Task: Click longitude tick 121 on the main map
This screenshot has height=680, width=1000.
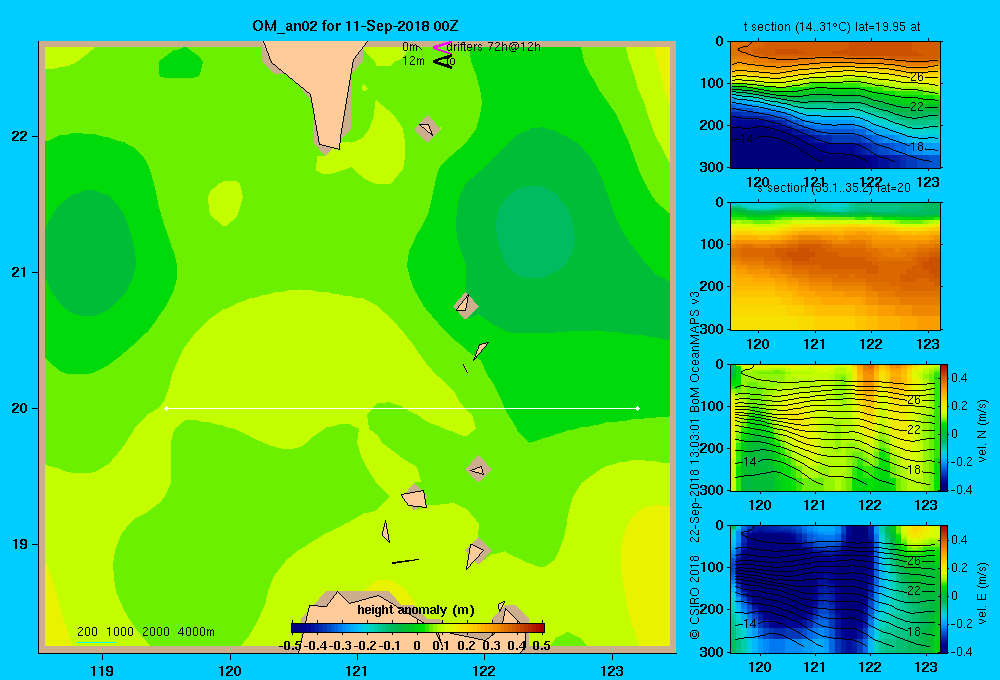Action: [x=357, y=670]
